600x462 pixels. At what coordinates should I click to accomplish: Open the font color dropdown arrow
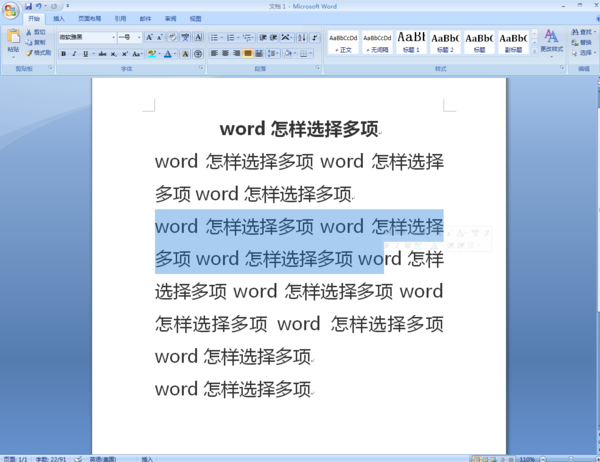click(175, 54)
